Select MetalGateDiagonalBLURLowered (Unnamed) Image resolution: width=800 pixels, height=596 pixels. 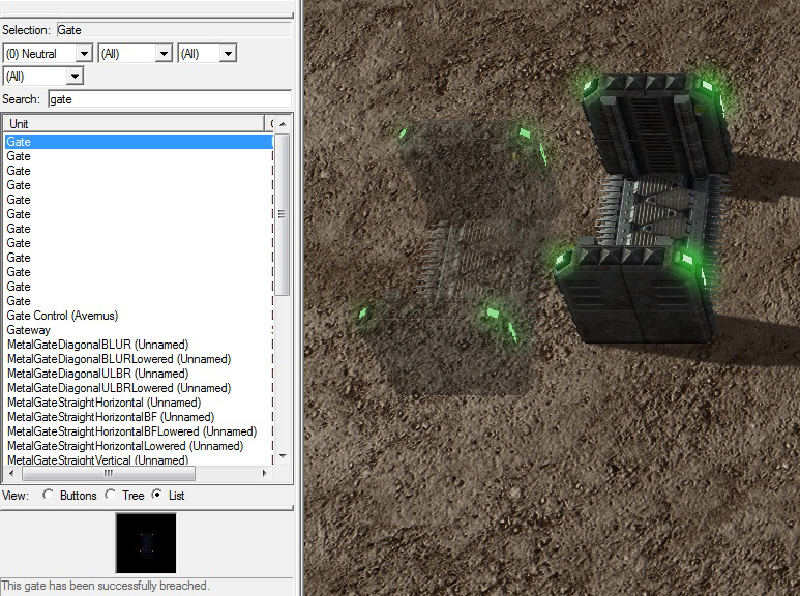click(x=119, y=359)
